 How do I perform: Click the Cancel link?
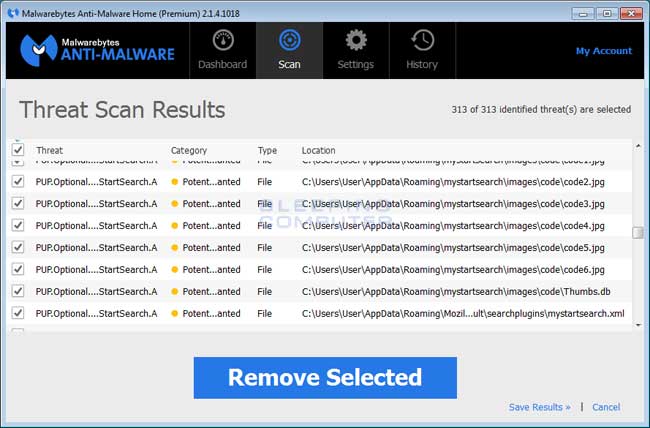tap(606, 407)
